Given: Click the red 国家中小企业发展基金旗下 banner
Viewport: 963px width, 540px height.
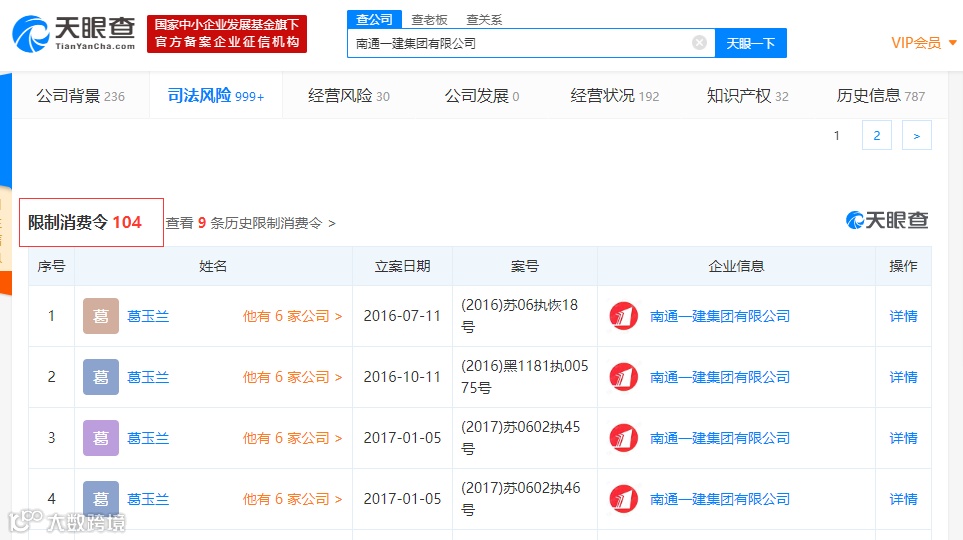Looking at the screenshot, I should [x=227, y=34].
